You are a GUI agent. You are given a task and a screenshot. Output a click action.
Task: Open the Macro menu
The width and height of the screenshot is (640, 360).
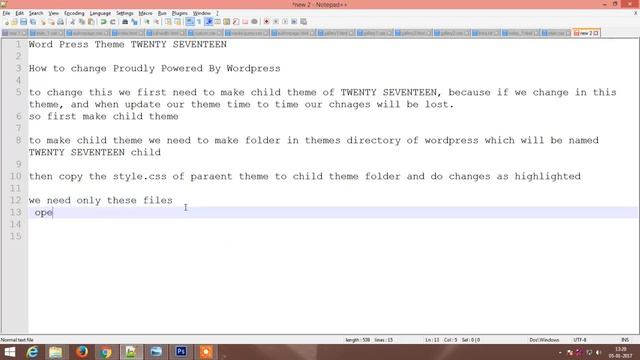point(145,13)
